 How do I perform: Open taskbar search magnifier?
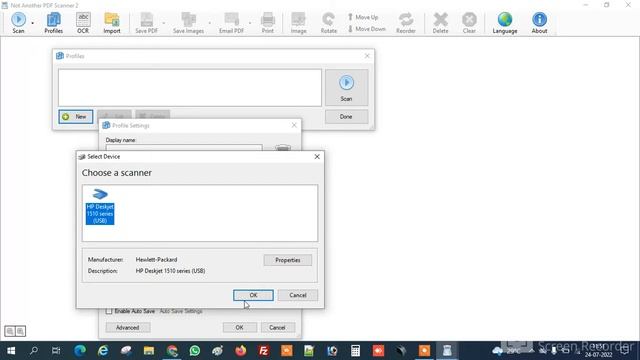tap(34, 351)
